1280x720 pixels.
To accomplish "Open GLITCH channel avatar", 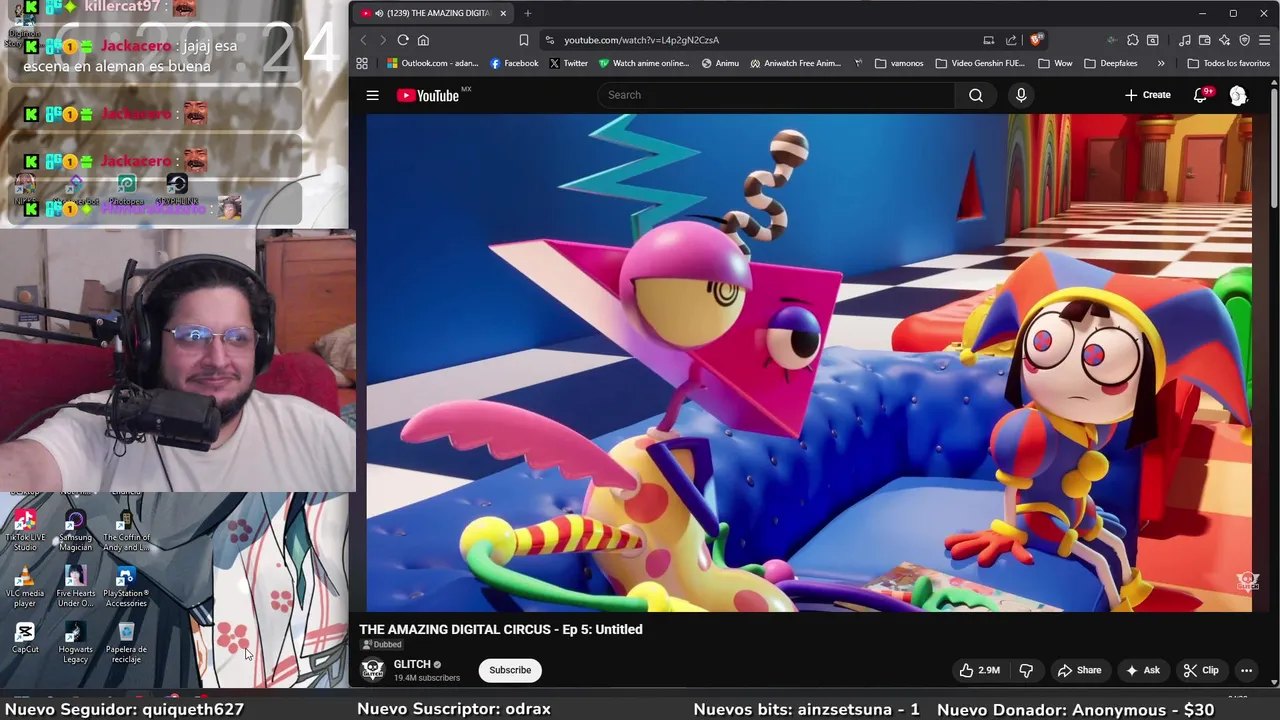I will 372,670.
